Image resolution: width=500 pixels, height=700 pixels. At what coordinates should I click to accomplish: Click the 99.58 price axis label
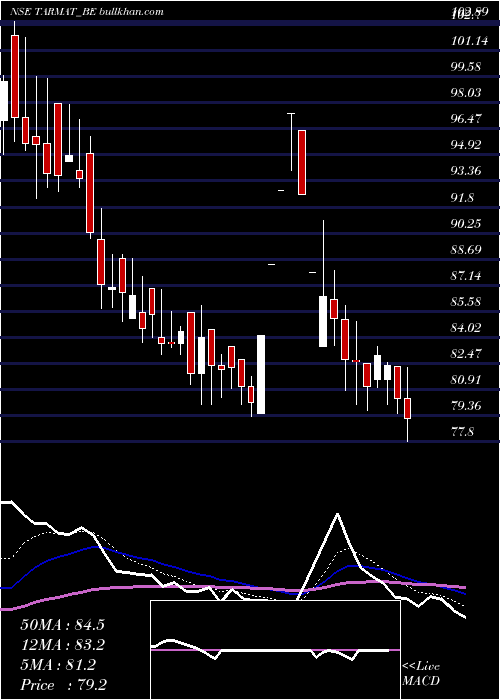pyautogui.click(x=466, y=67)
